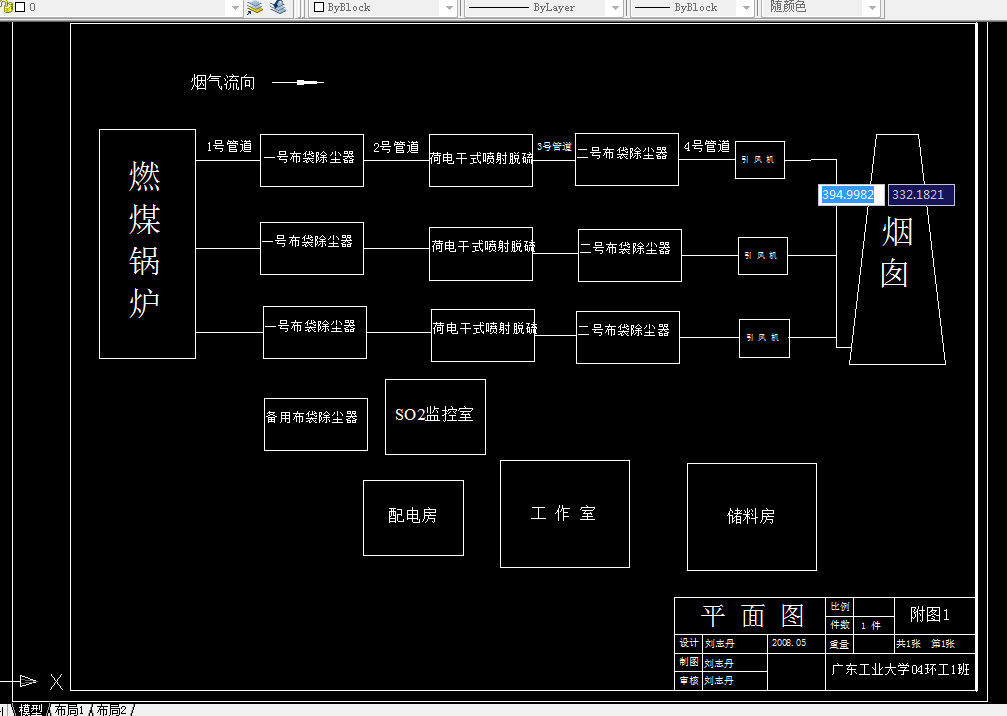Image resolution: width=1007 pixels, height=716 pixels.
Task: Open the layer selection dropdown showing 0
Action: tap(236, 8)
